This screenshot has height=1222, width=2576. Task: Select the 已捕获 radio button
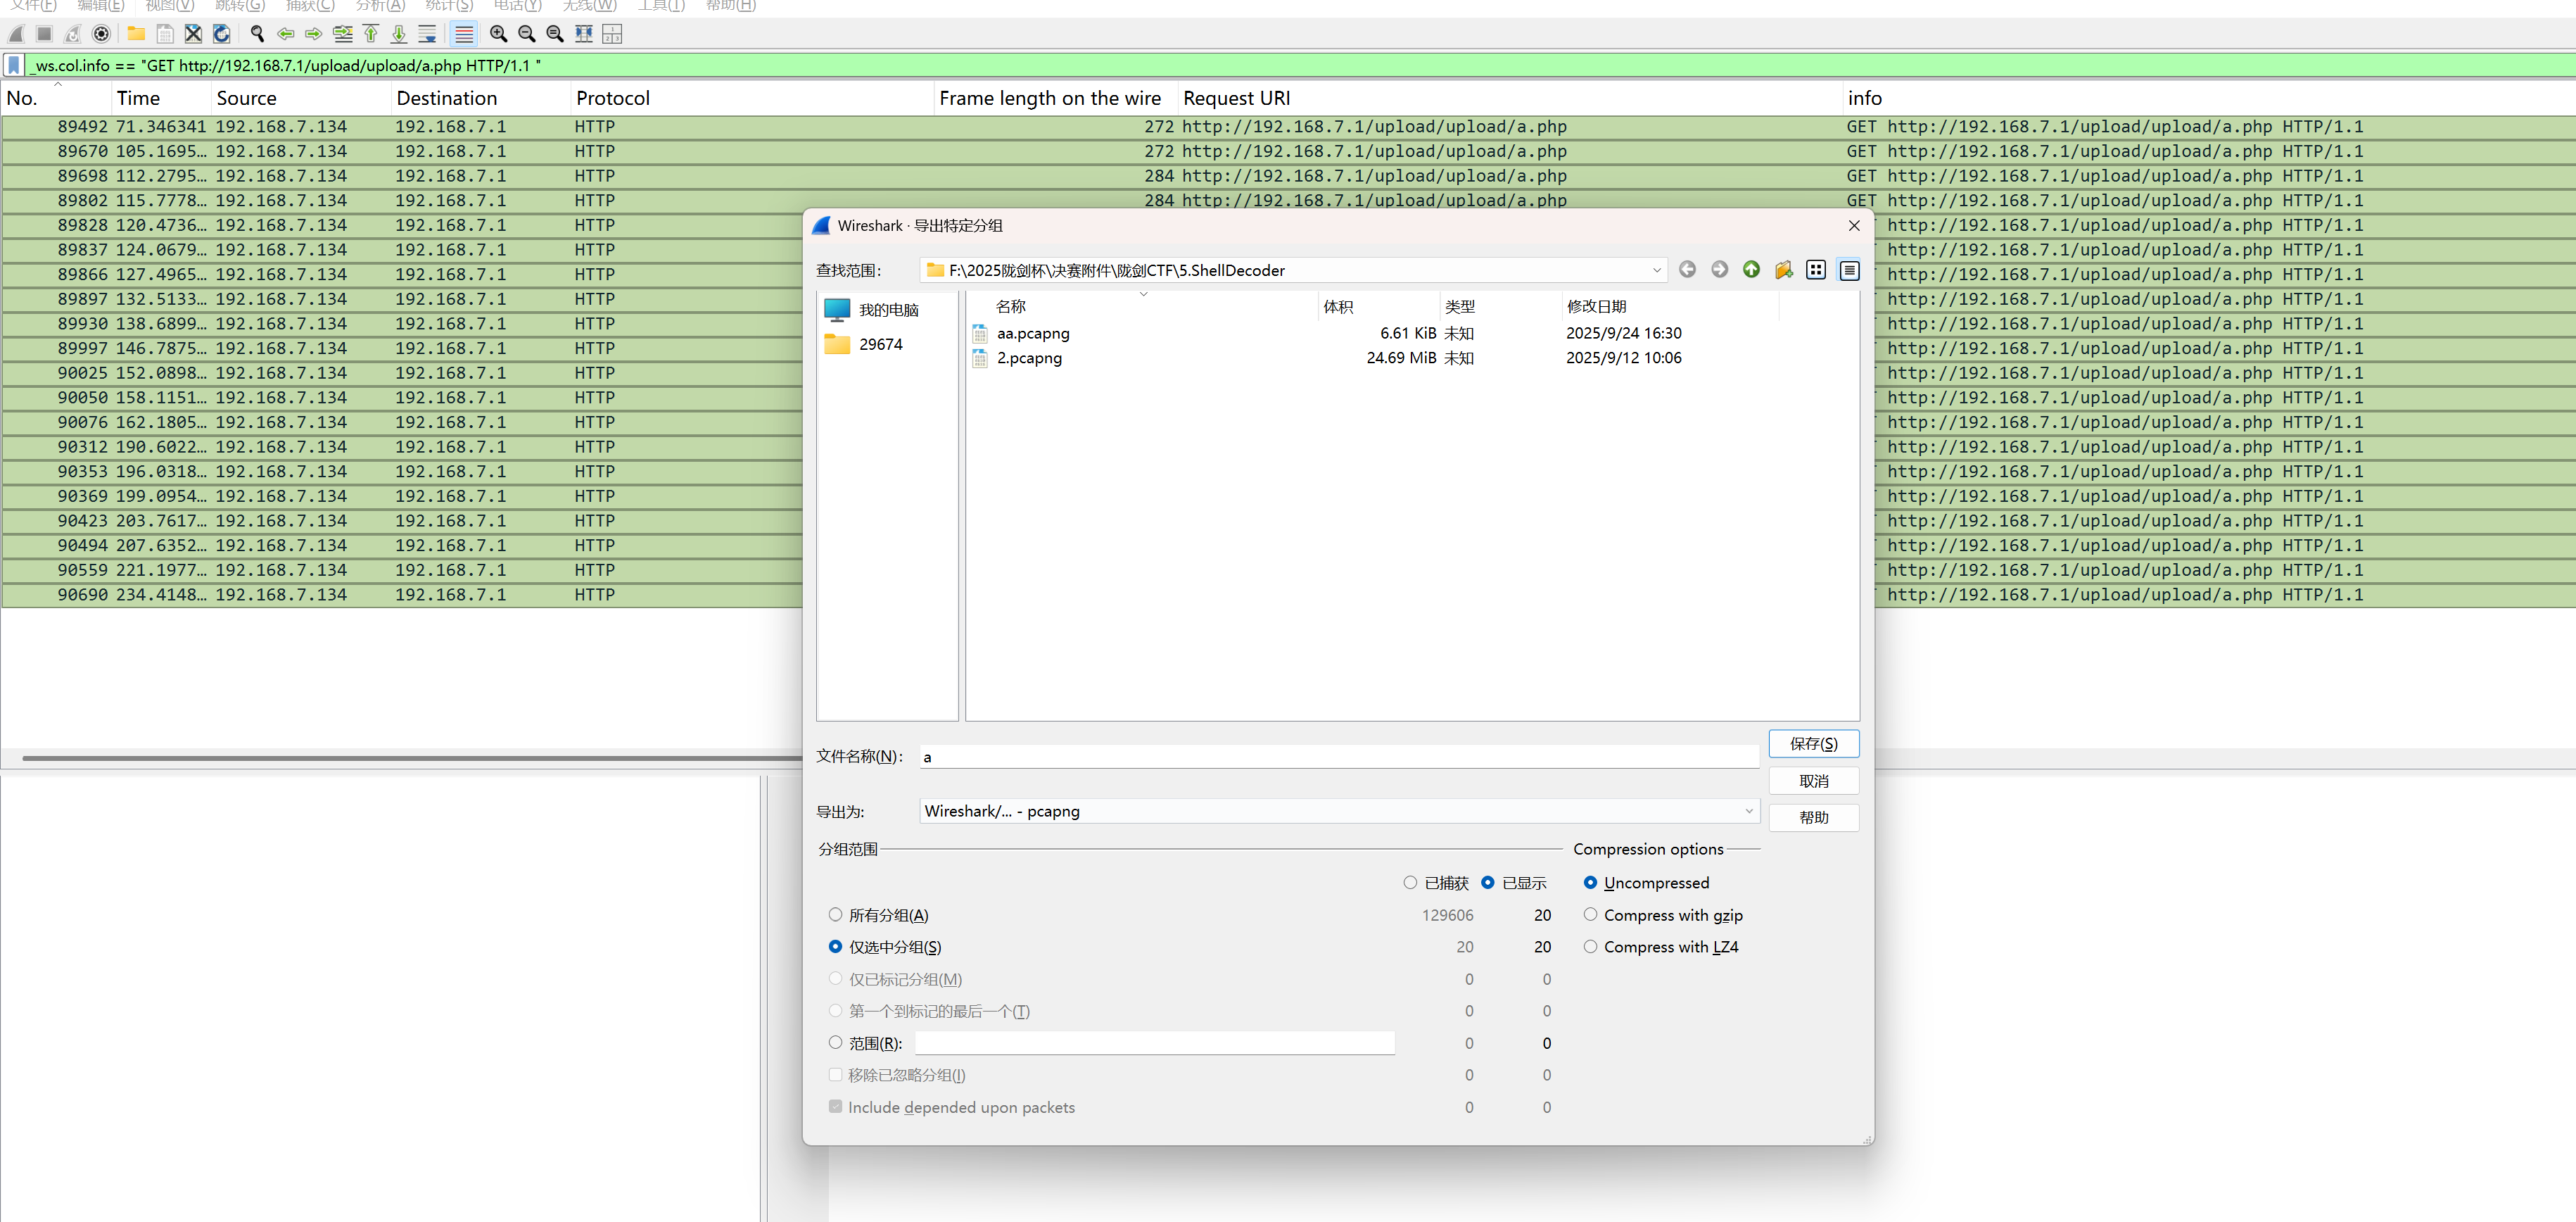(x=1410, y=883)
